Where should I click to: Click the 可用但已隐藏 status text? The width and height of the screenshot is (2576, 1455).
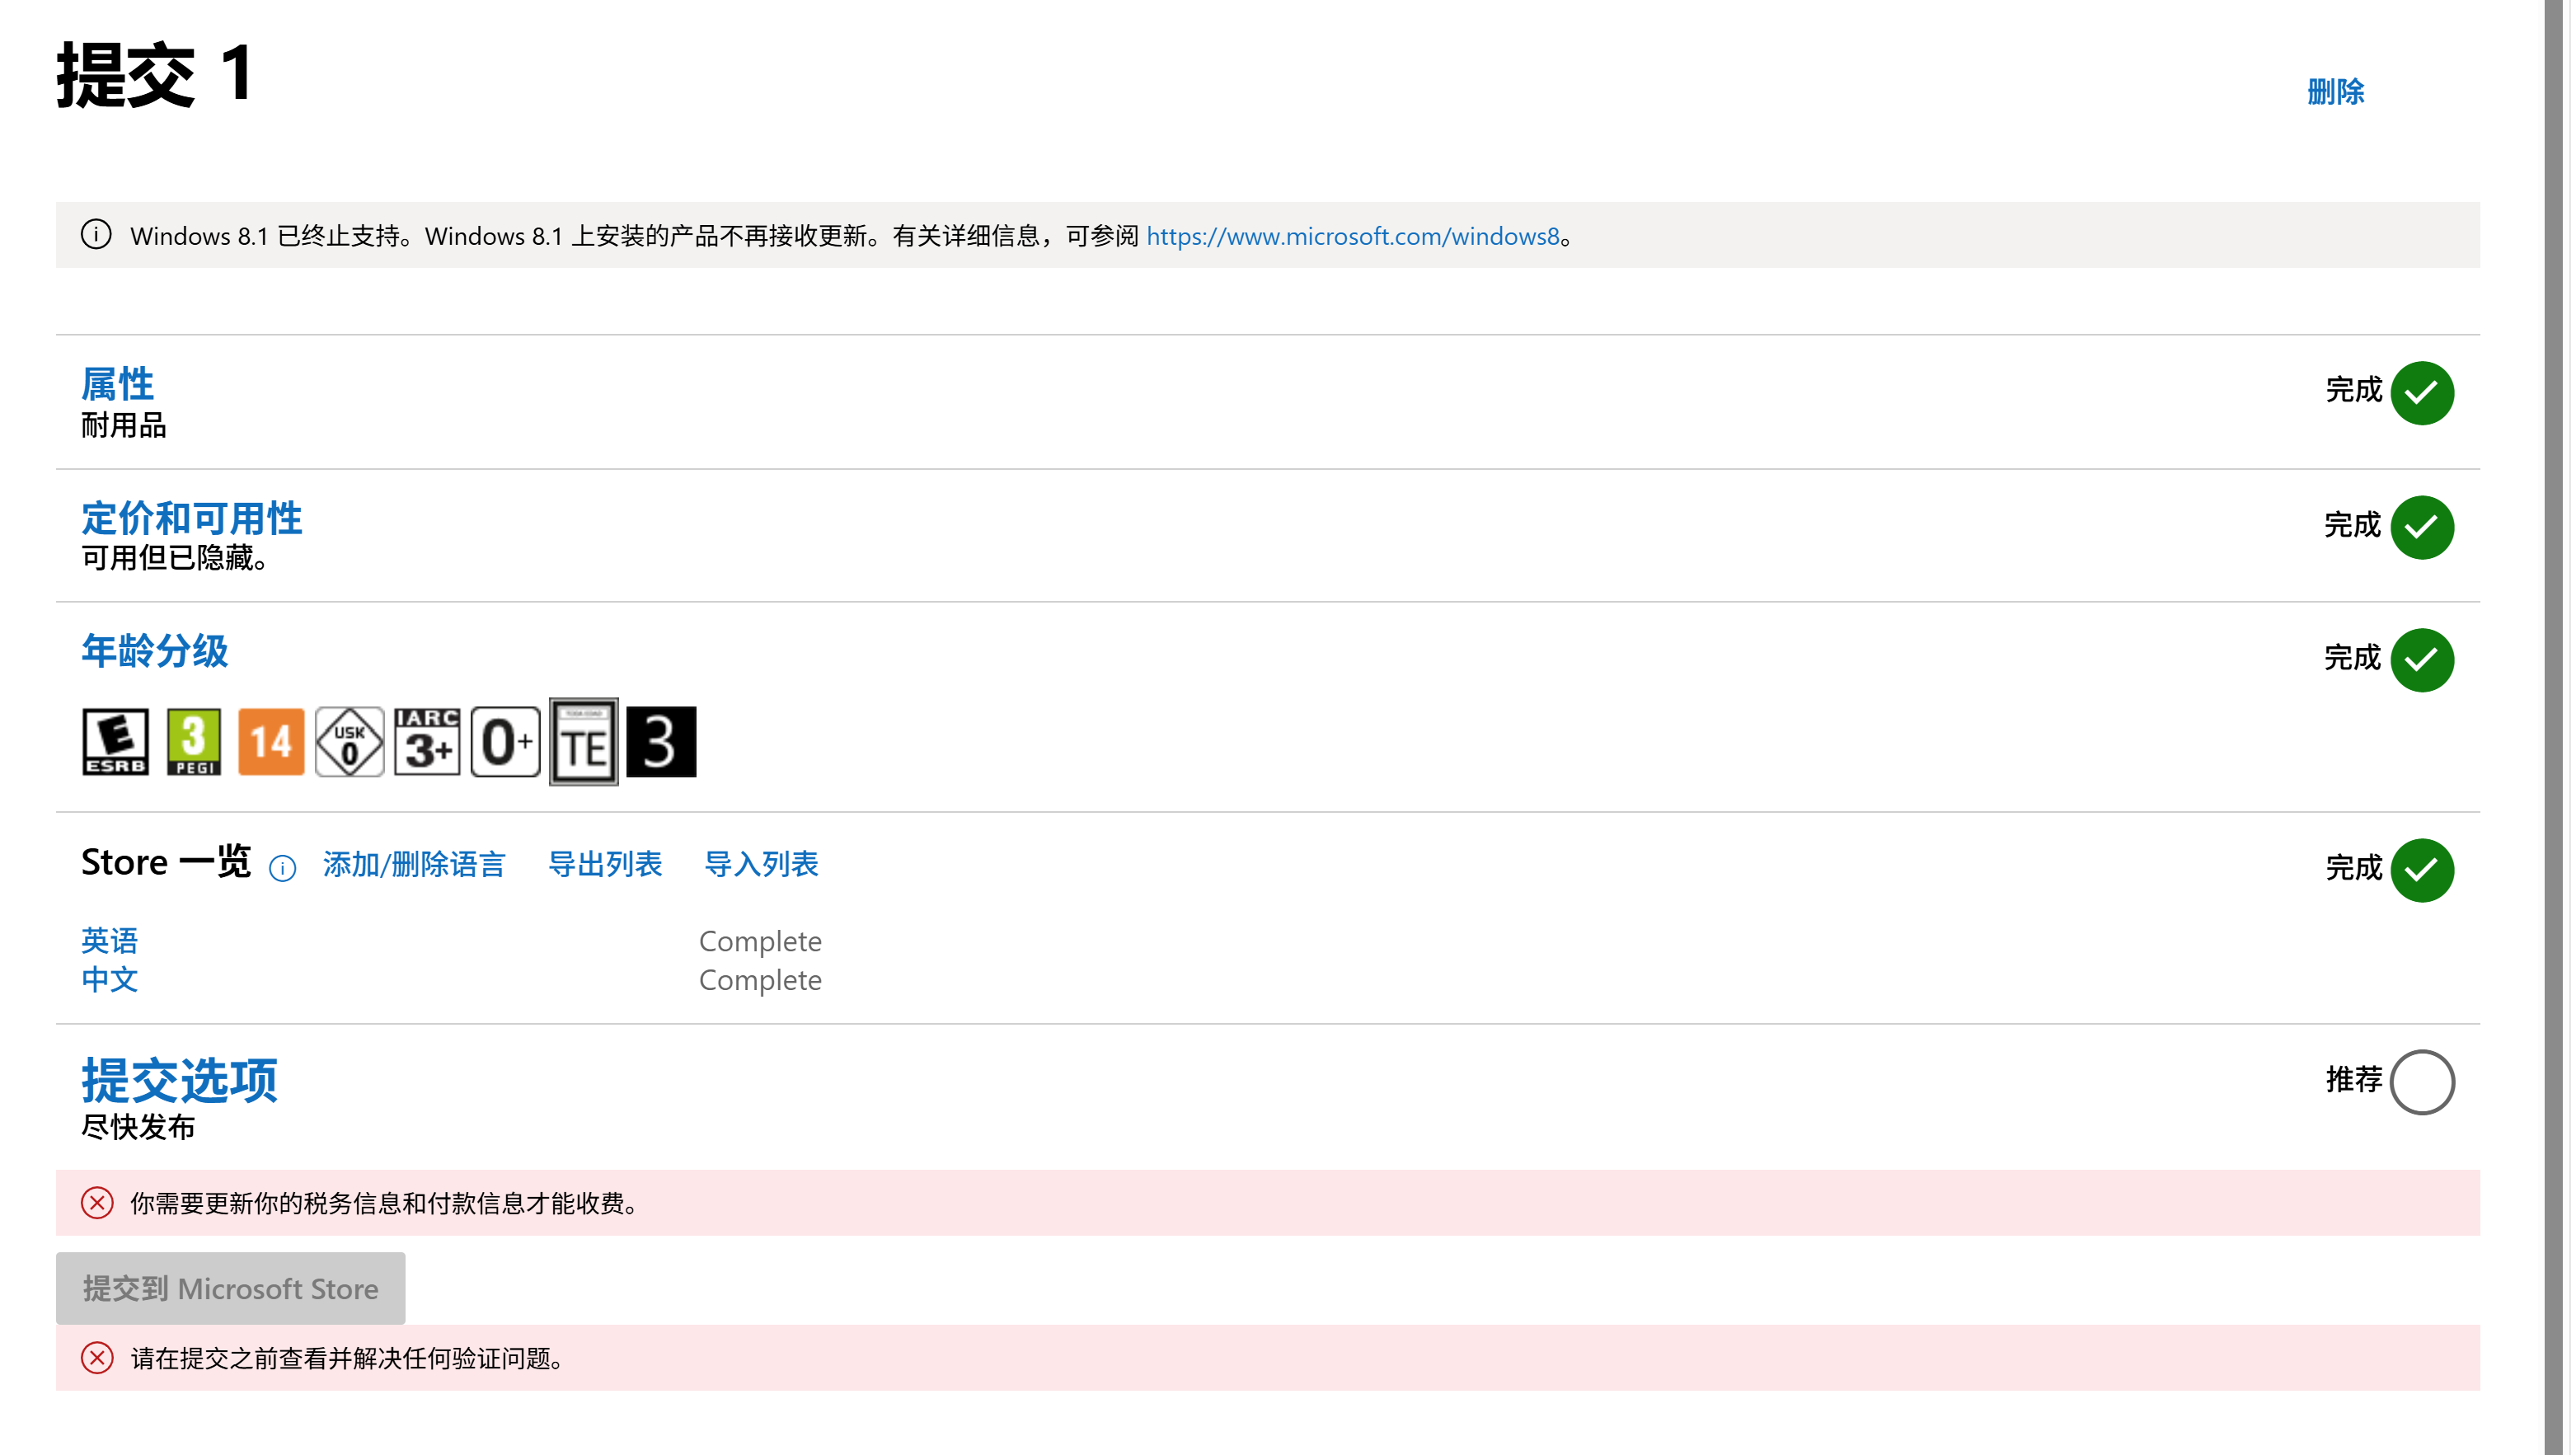[x=174, y=558]
